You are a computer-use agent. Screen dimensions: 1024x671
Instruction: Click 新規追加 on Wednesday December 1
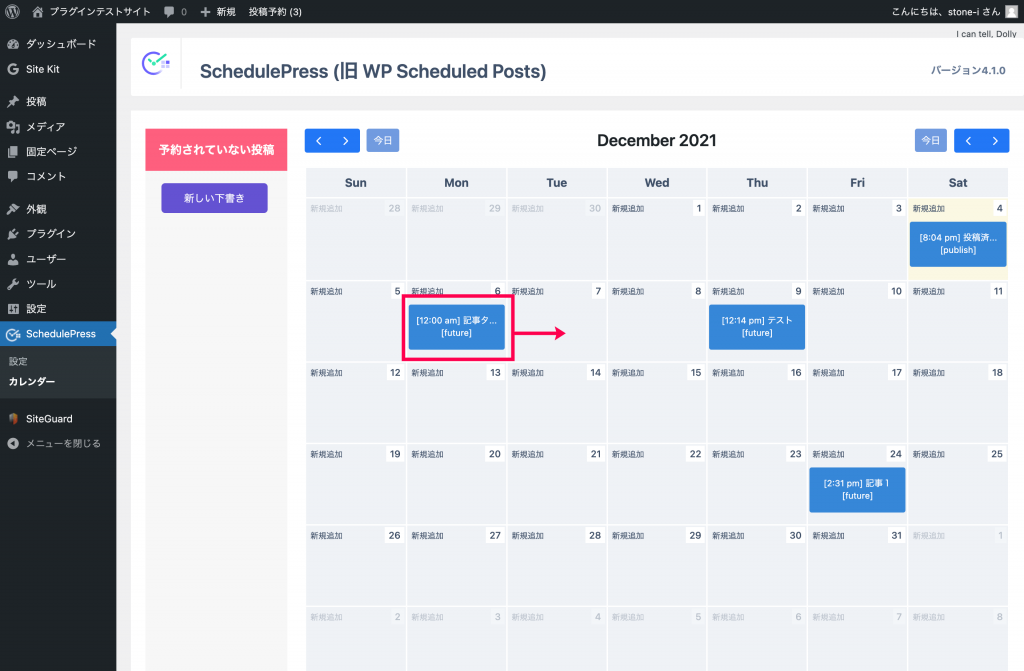pyautogui.click(x=628, y=208)
